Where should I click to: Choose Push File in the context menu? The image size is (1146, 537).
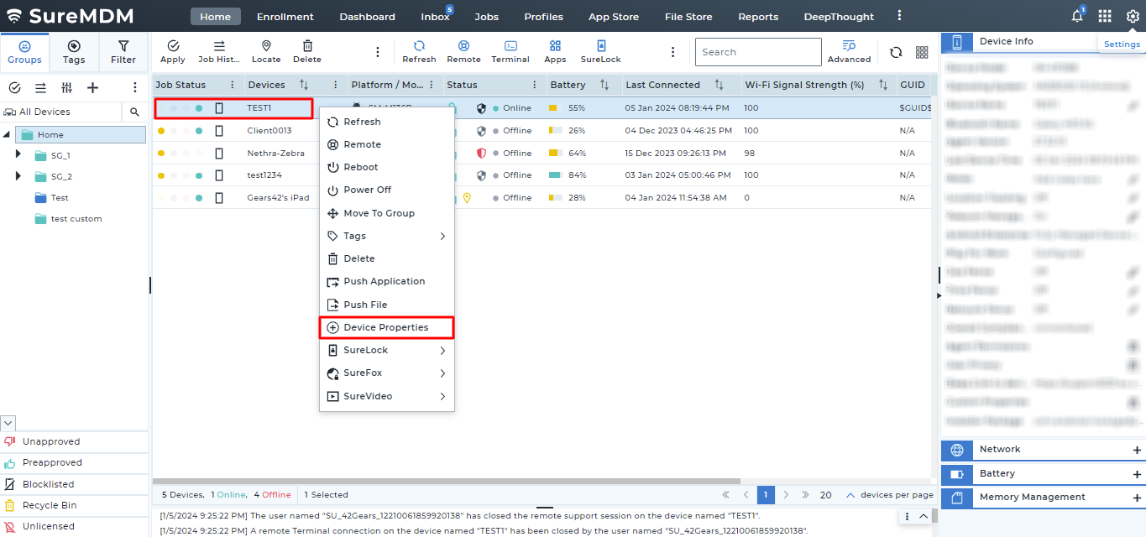pyautogui.click(x=387, y=305)
